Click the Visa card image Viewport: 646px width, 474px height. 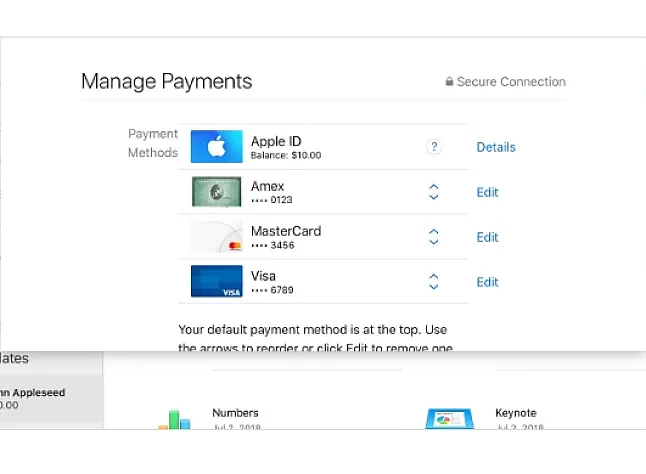coord(217,281)
